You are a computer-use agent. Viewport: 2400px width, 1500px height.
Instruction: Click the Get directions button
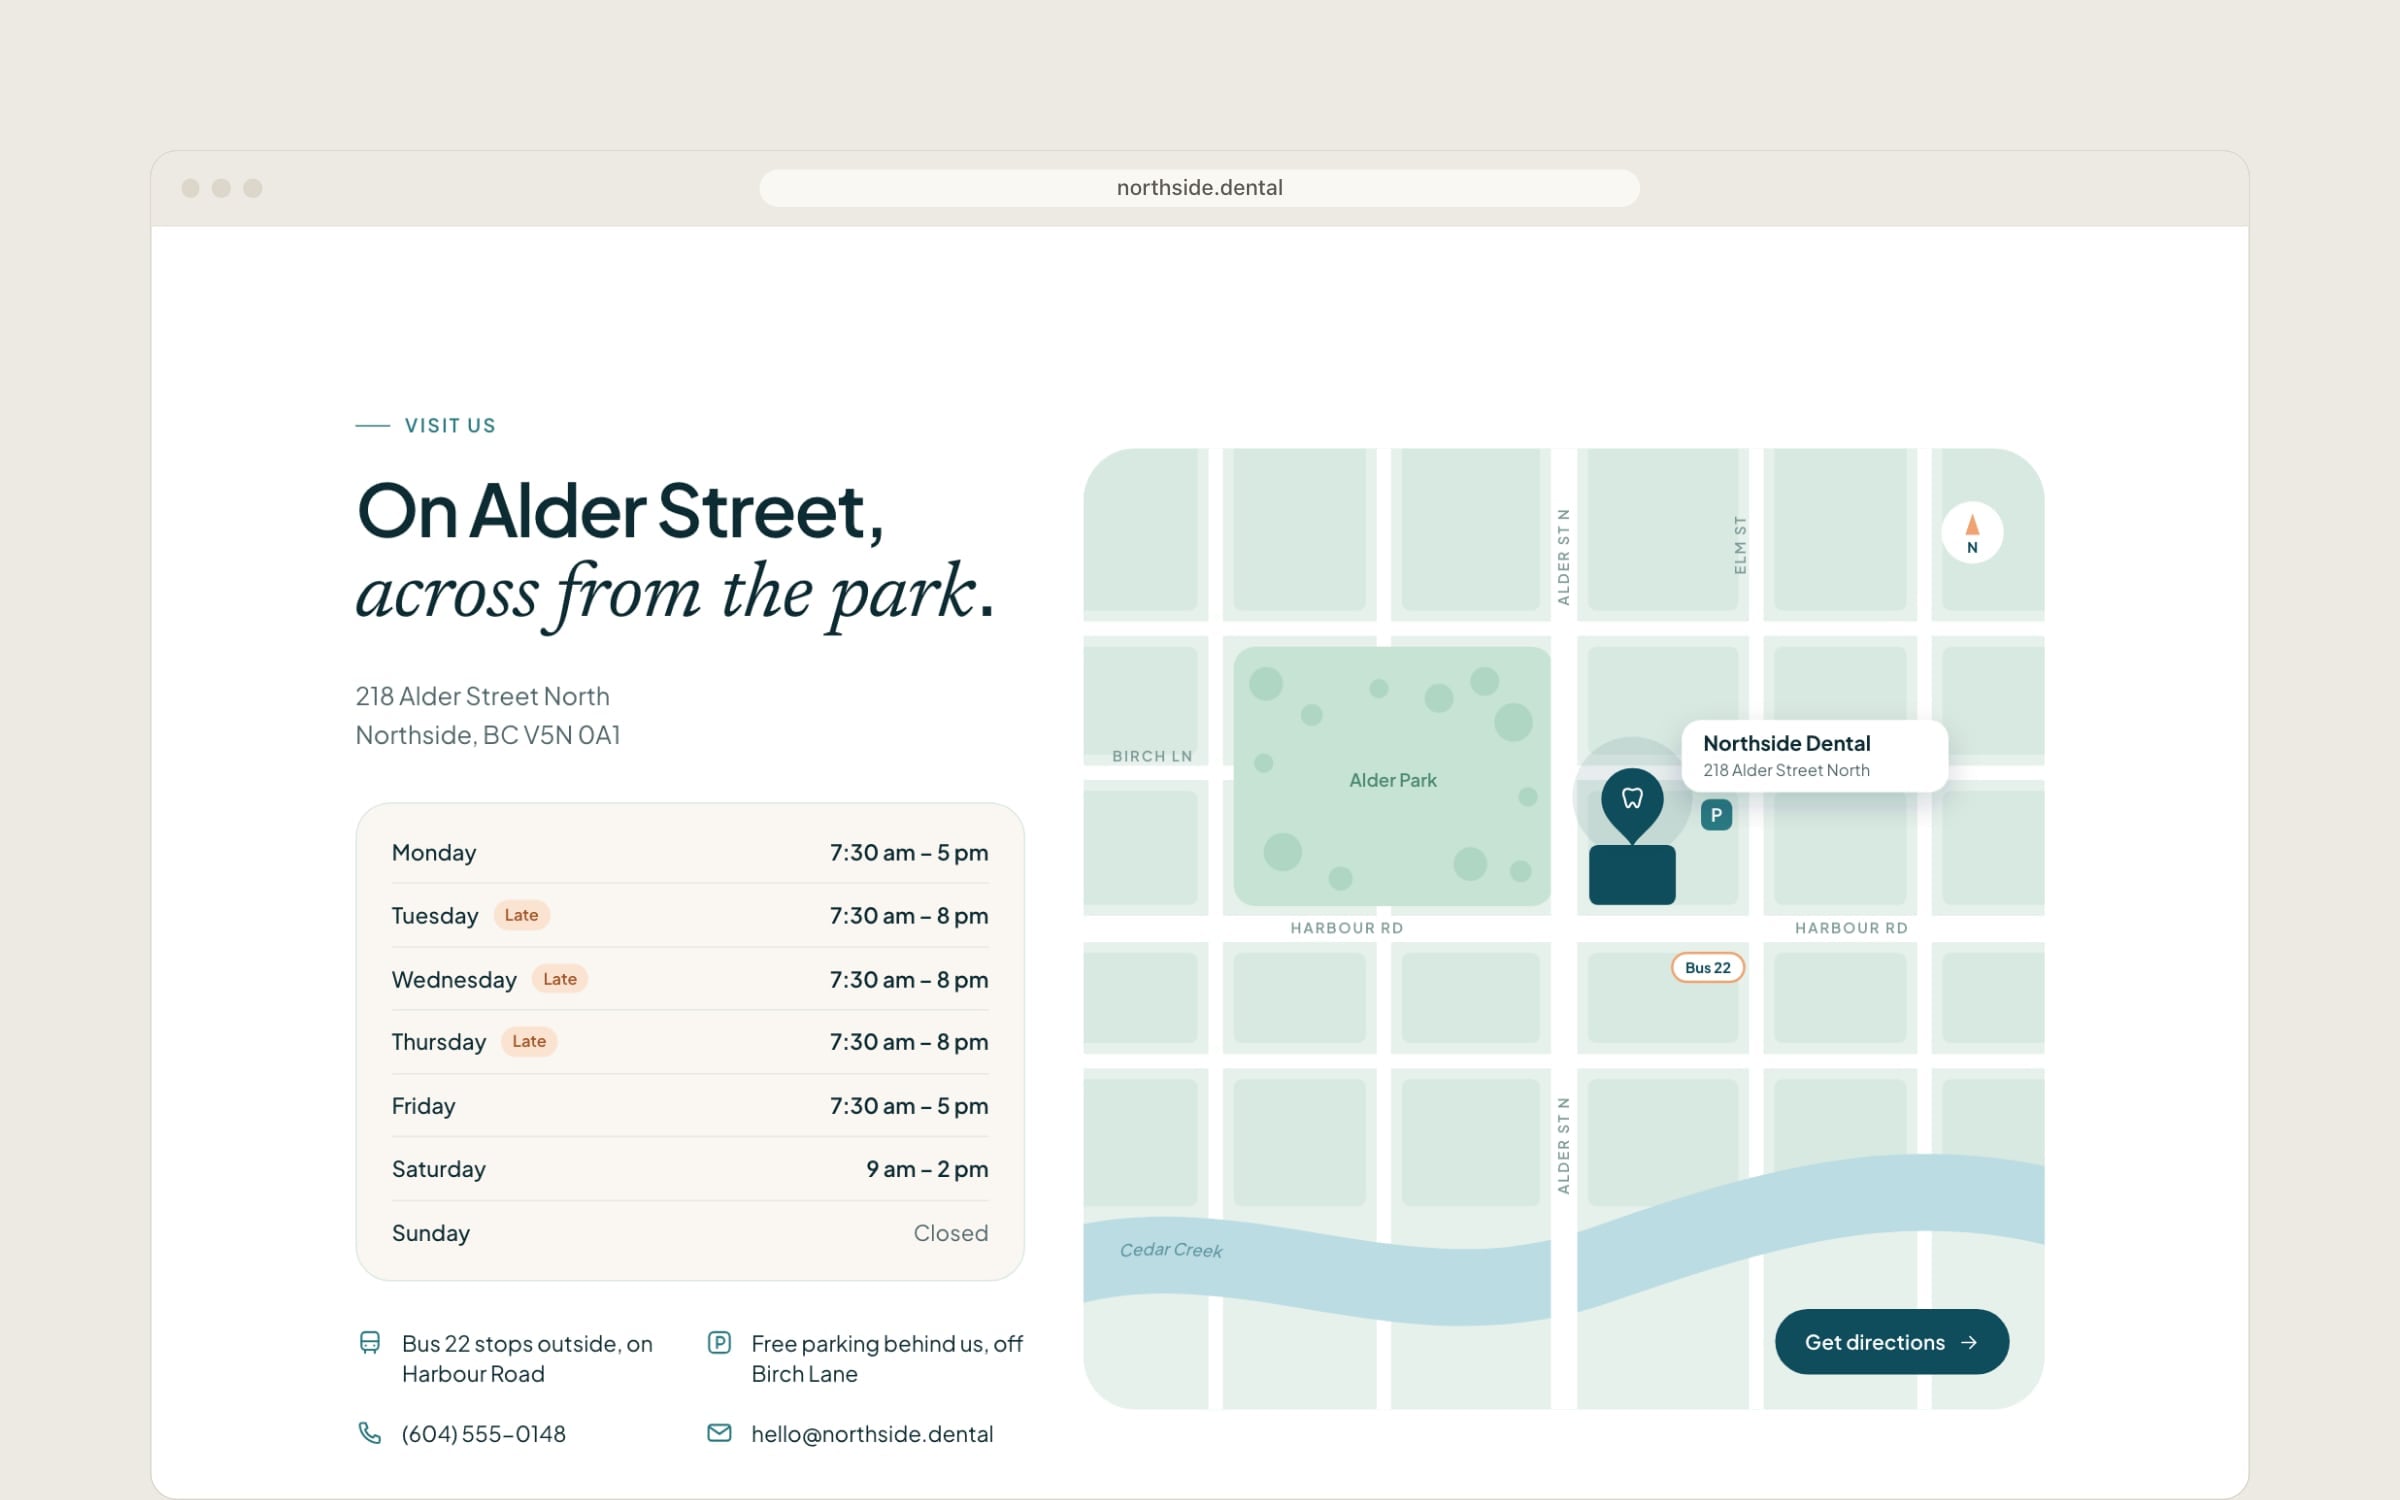tap(1891, 1342)
